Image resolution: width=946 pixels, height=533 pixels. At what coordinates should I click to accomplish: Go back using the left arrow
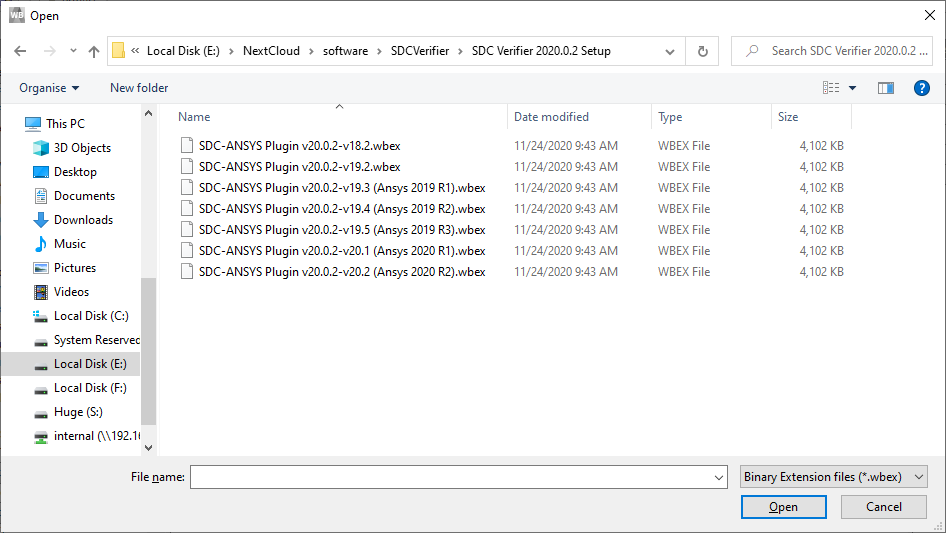point(20,51)
